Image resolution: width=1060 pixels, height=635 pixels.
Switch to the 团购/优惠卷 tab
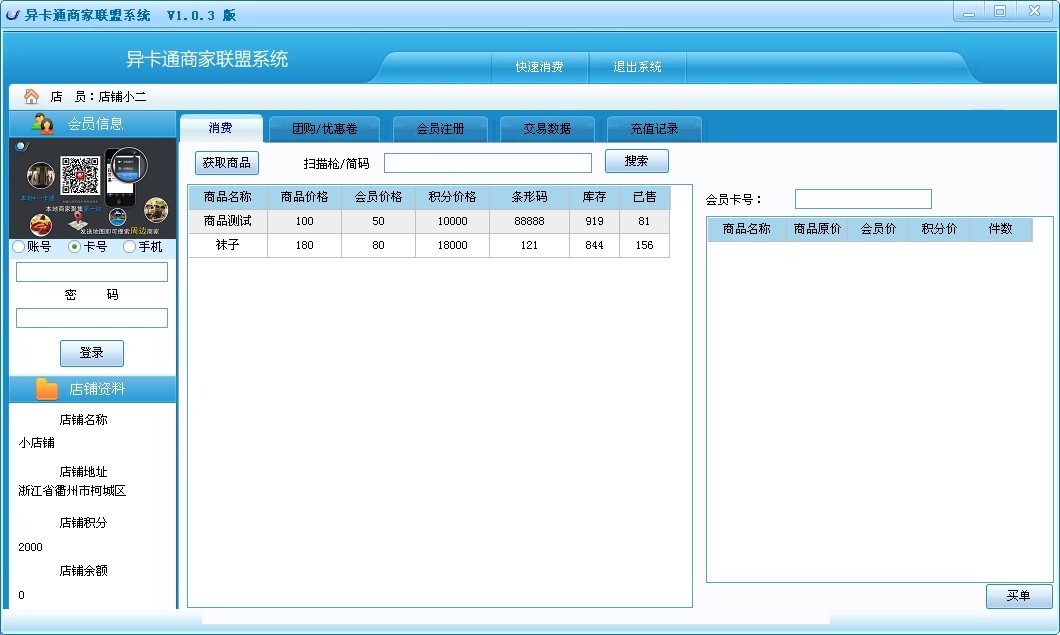[x=324, y=128]
